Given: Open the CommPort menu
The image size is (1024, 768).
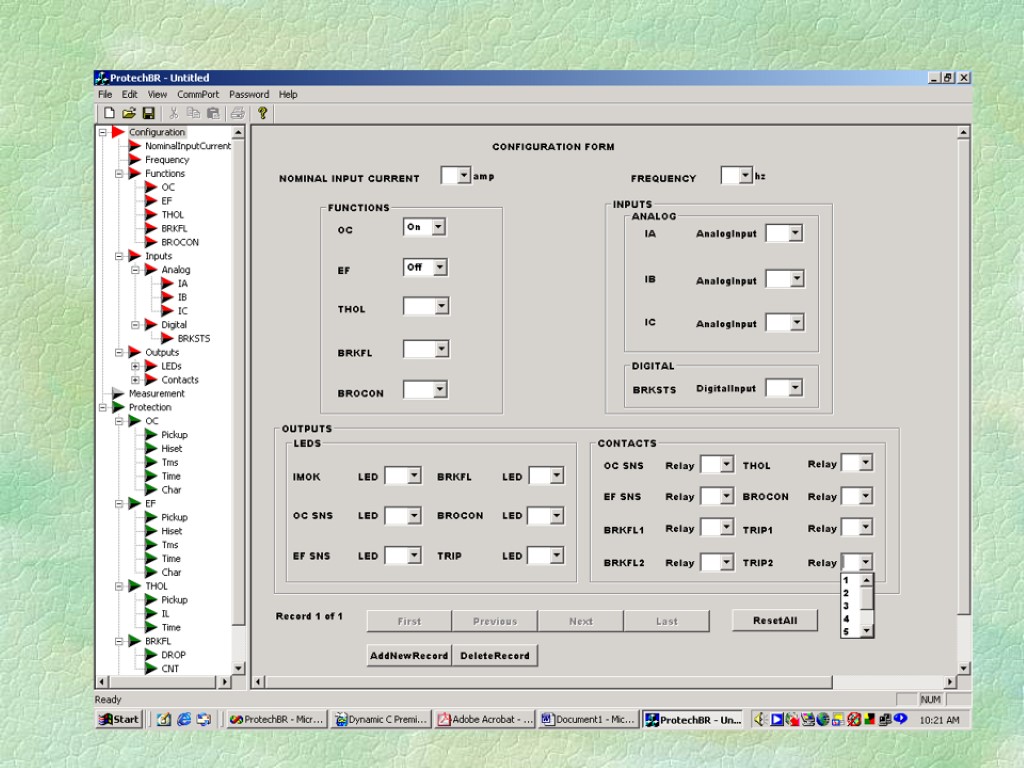Looking at the screenshot, I should pyautogui.click(x=198, y=94).
